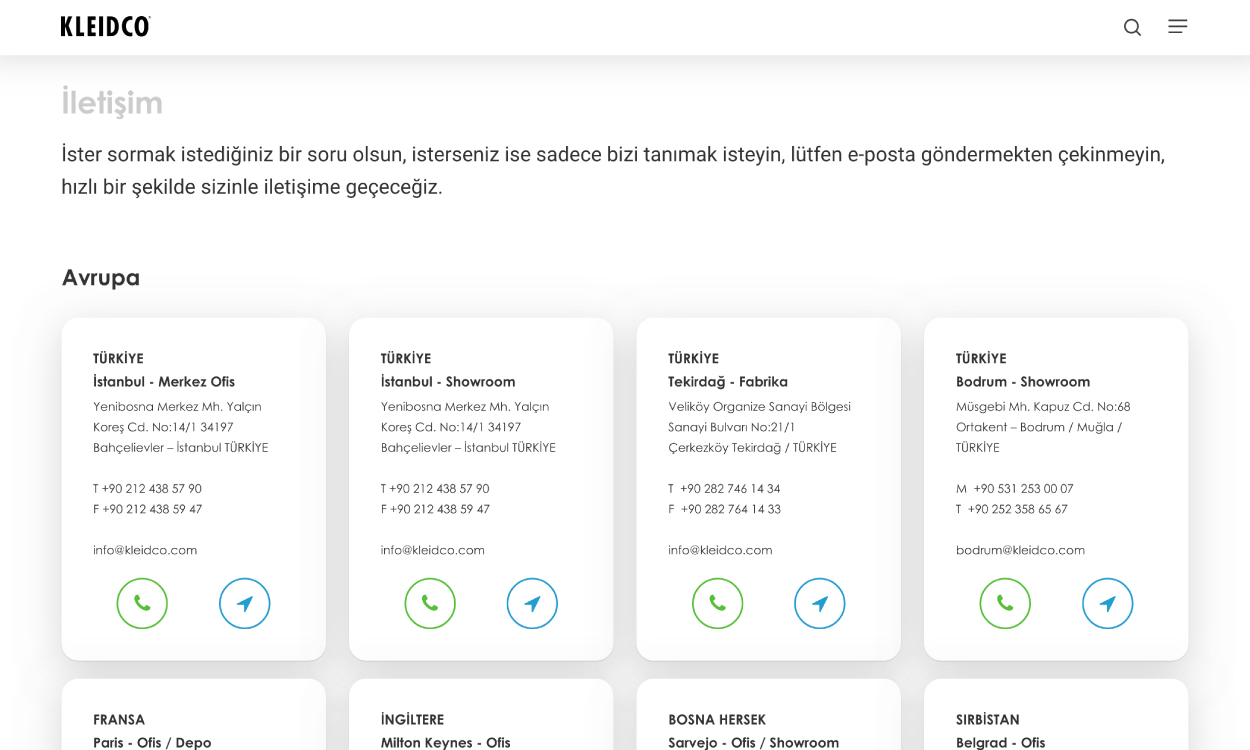Open the search icon in header
The height and width of the screenshot is (750, 1250).
pyautogui.click(x=1132, y=27)
